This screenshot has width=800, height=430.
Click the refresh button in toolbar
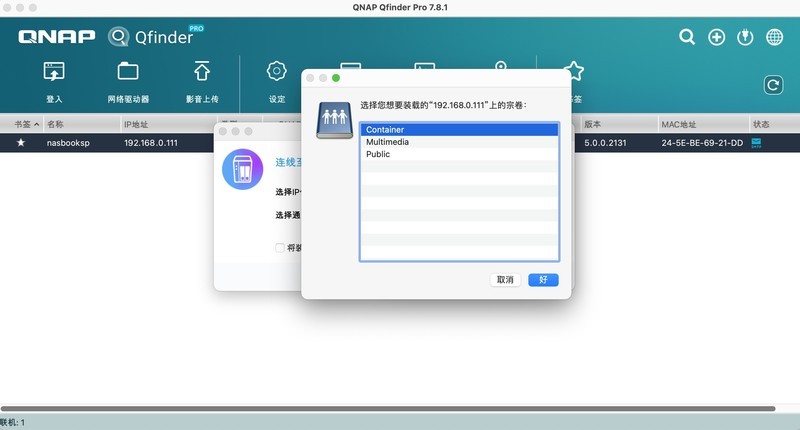[773, 85]
